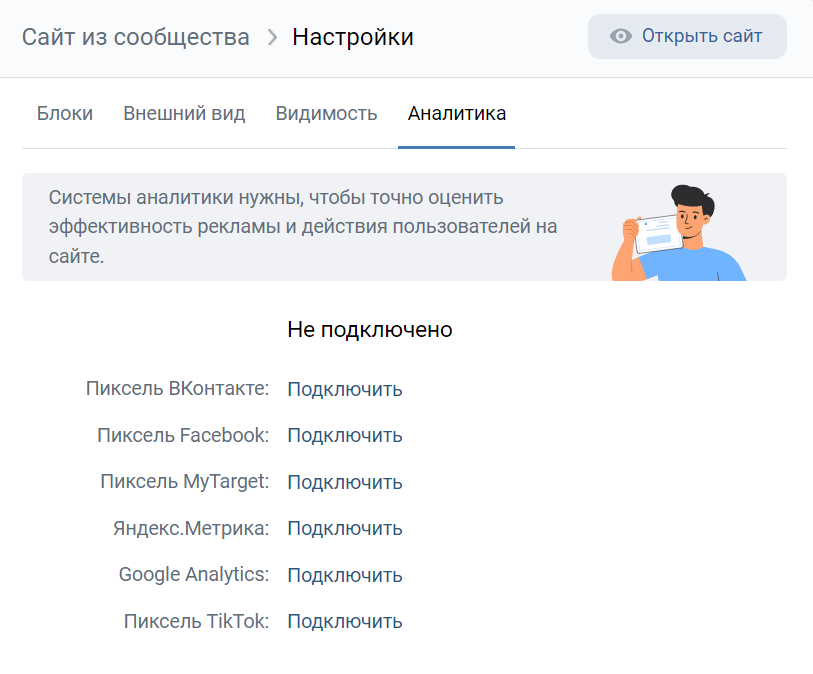Click the Пиксель ВКонтакте label

[x=177, y=388]
